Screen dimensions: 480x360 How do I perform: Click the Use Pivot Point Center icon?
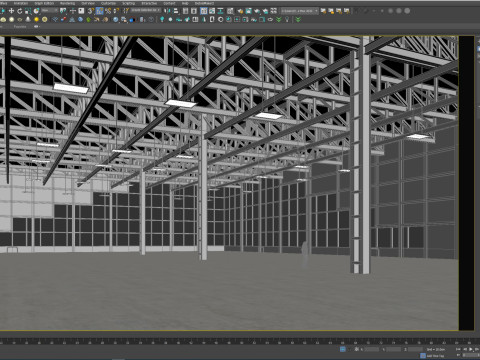pos(63,11)
